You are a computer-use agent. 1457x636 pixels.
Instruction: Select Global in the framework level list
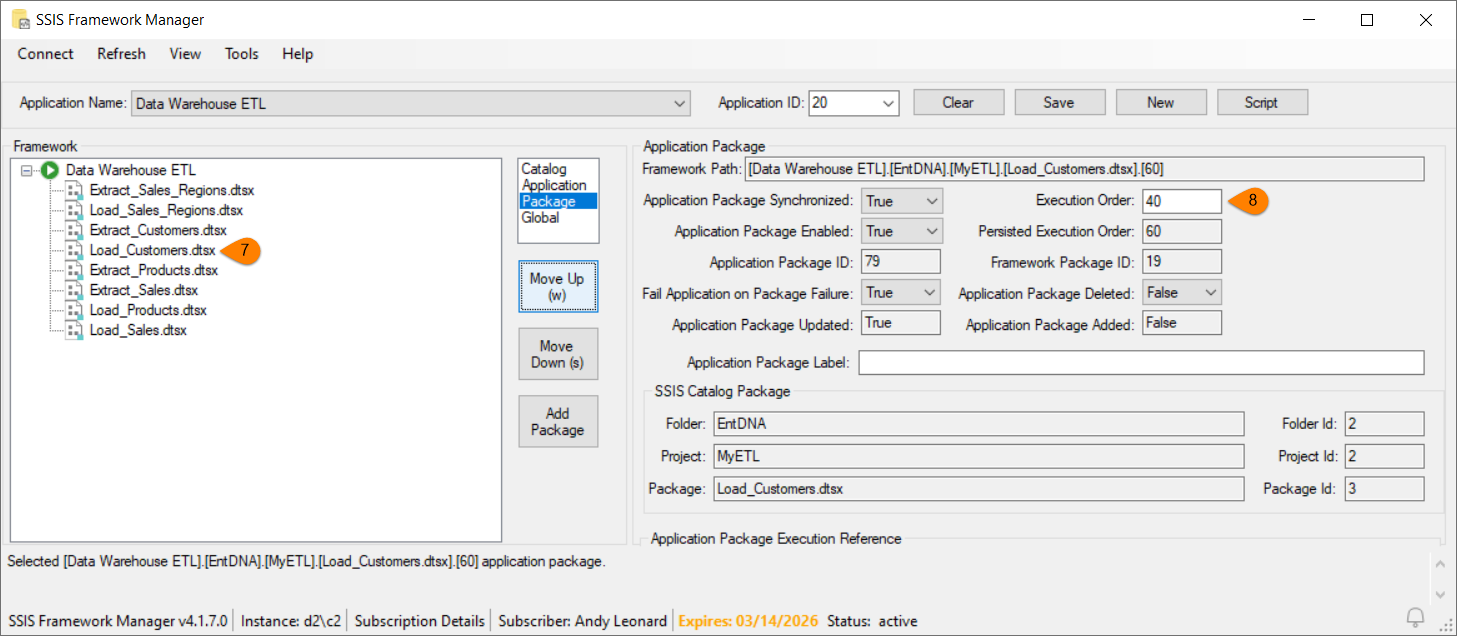click(541, 217)
